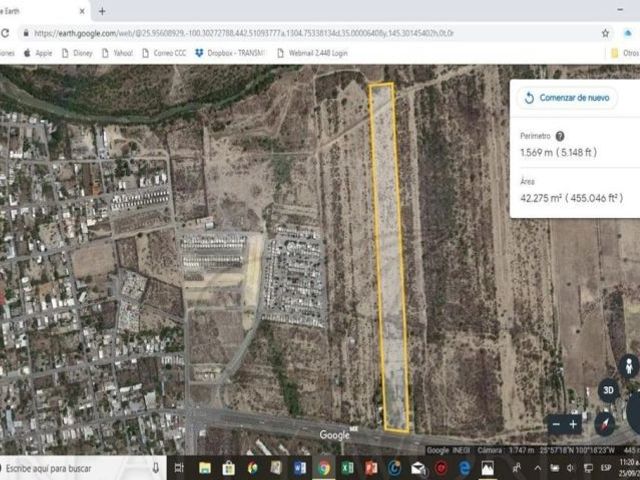Open Microsoft Store from the taskbar

coord(228,468)
